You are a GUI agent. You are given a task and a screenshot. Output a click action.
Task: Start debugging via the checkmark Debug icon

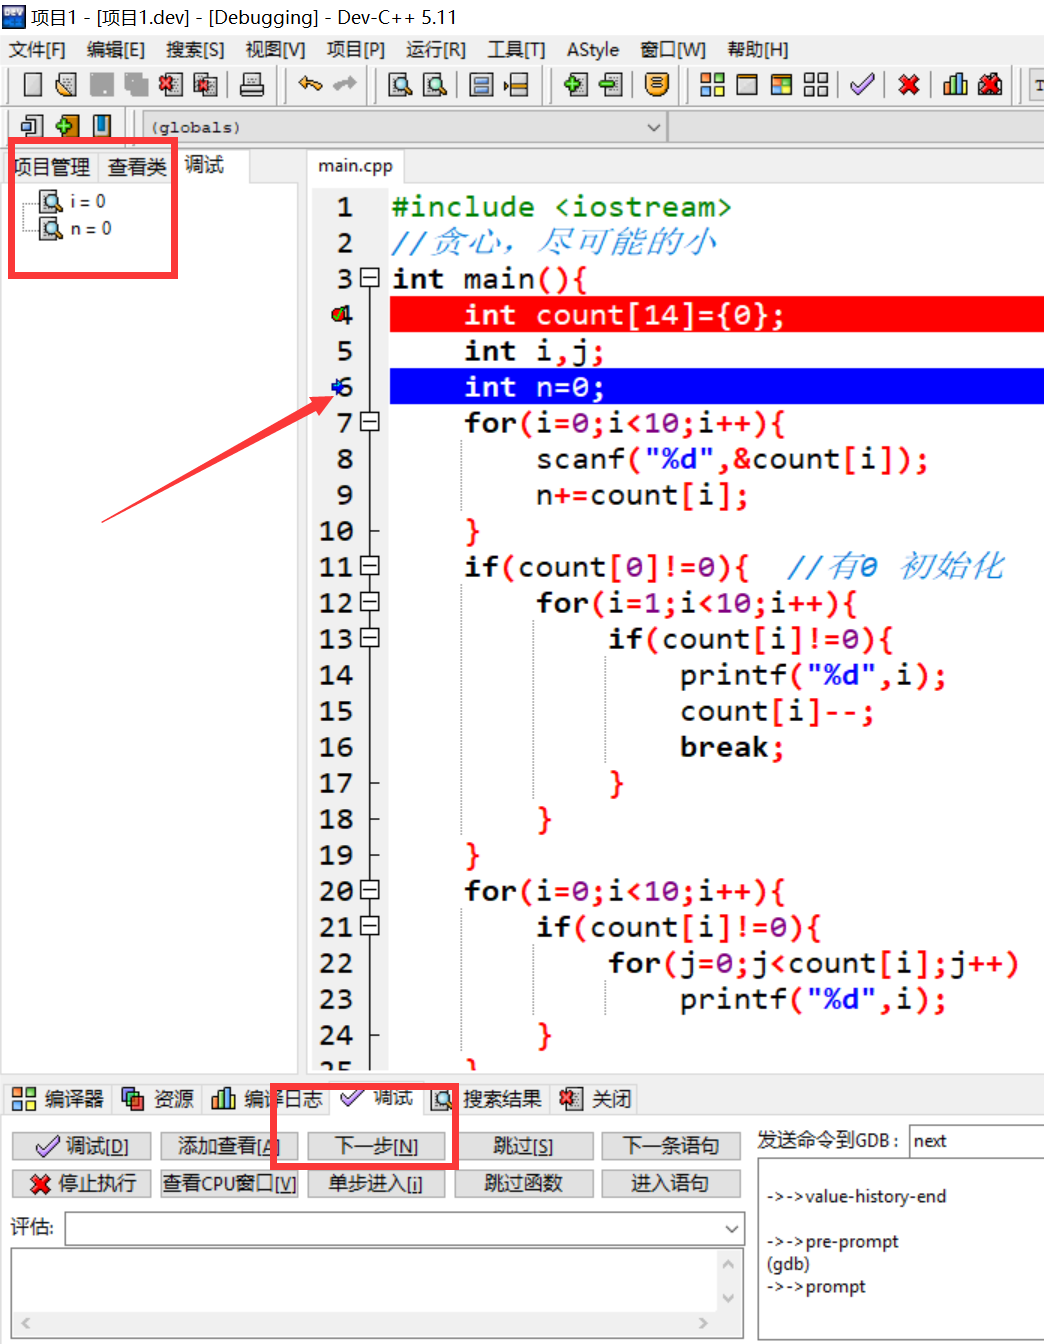coord(862,85)
